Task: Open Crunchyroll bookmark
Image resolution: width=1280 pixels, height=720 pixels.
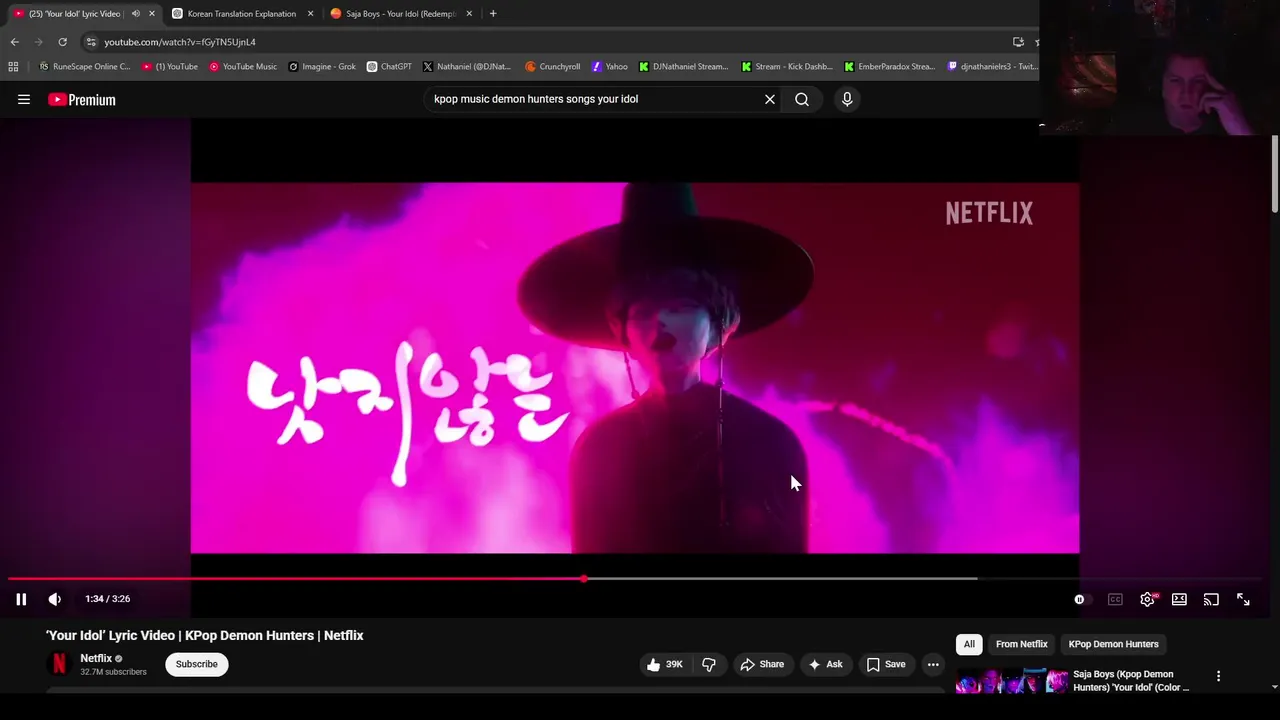Action: pyautogui.click(x=552, y=67)
